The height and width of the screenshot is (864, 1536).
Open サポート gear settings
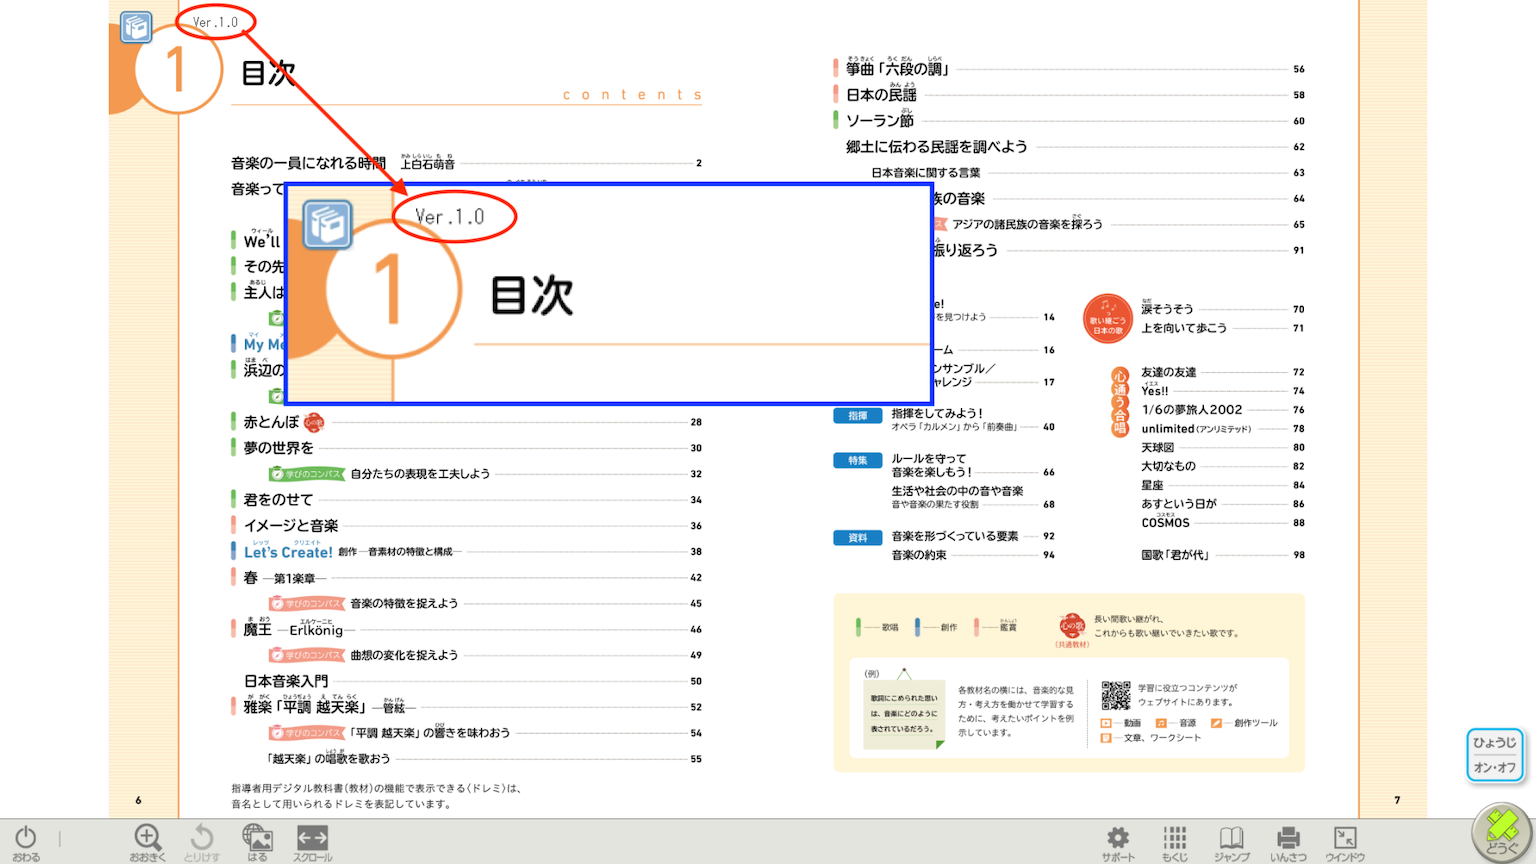coord(1118,841)
